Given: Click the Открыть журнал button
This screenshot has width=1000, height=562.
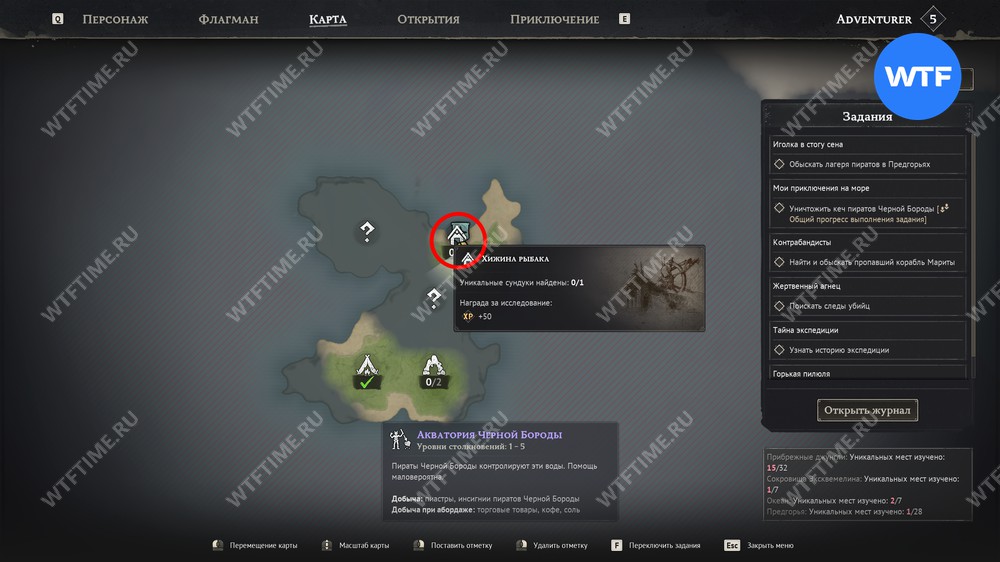Looking at the screenshot, I should 867,410.
